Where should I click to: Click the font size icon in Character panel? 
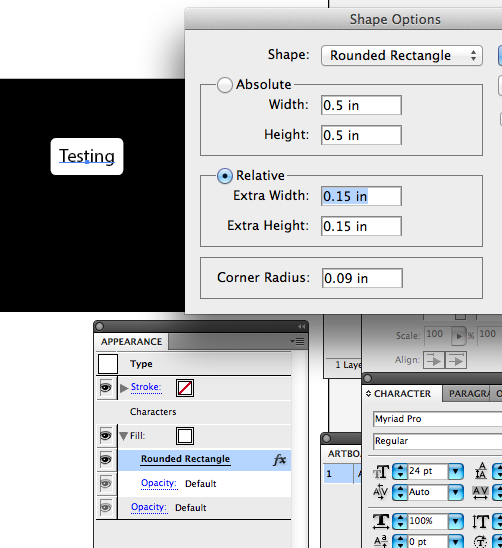click(x=381, y=472)
